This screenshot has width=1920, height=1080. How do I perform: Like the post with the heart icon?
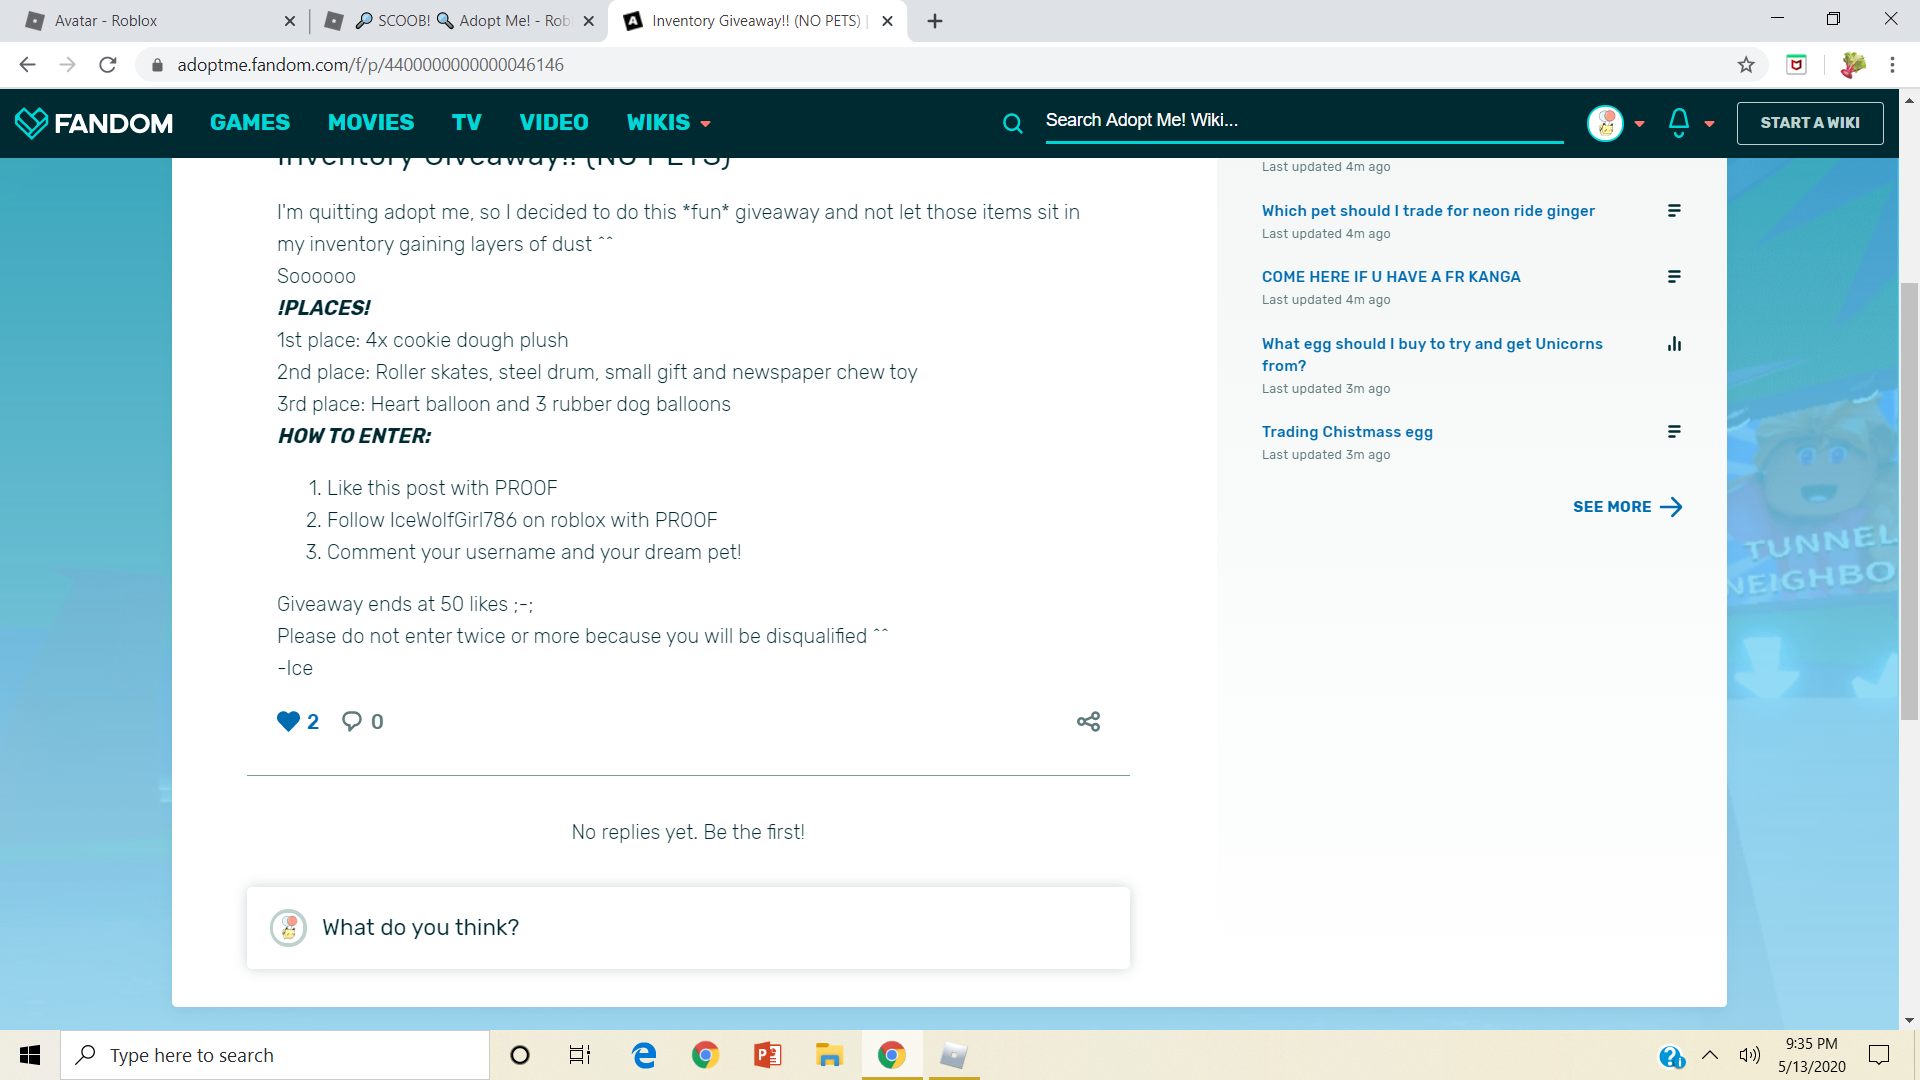tap(288, 721)
